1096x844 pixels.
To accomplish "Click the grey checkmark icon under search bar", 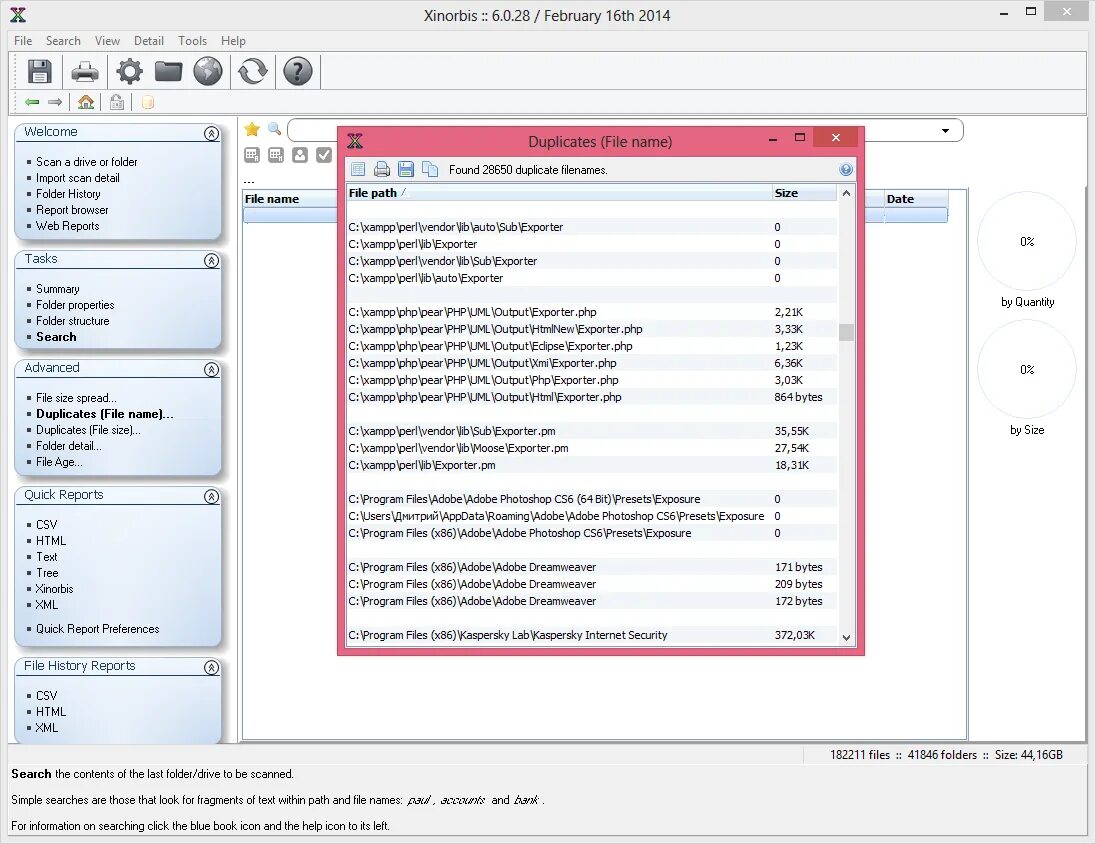I will (324, 155).
